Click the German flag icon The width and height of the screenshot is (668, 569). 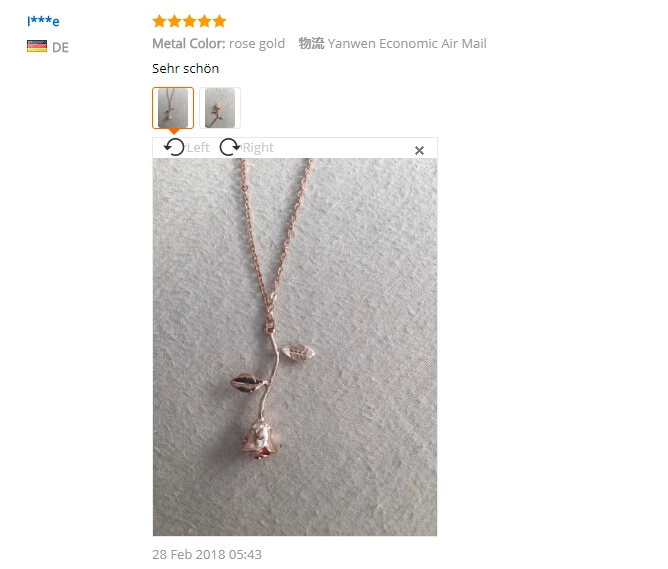37,46
